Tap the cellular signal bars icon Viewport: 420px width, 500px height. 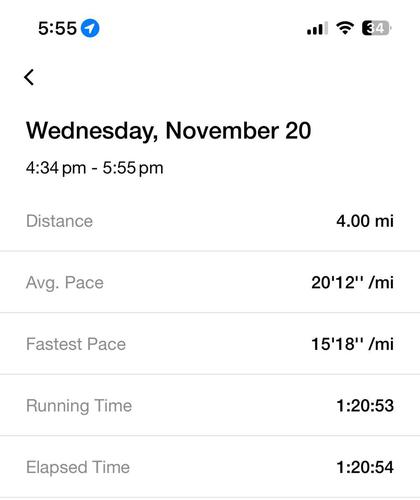(317, 28)
